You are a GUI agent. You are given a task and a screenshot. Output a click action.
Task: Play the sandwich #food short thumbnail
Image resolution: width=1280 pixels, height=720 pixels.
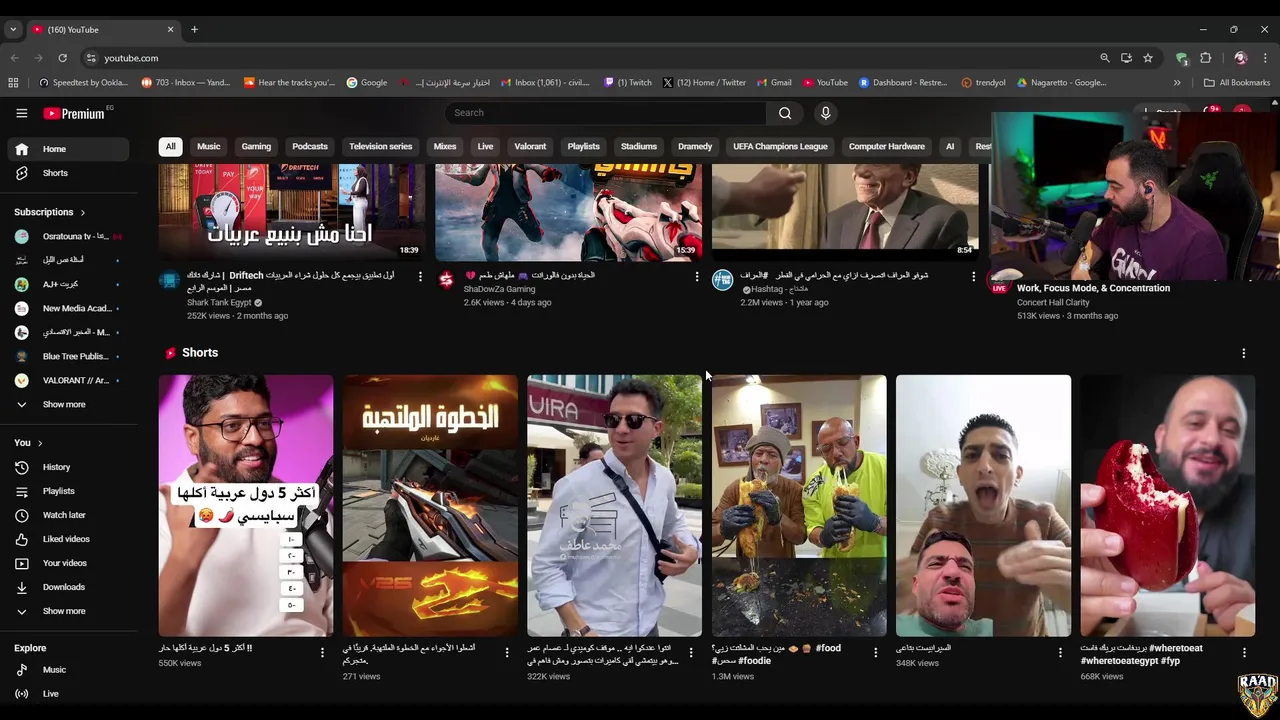[799, 506]
